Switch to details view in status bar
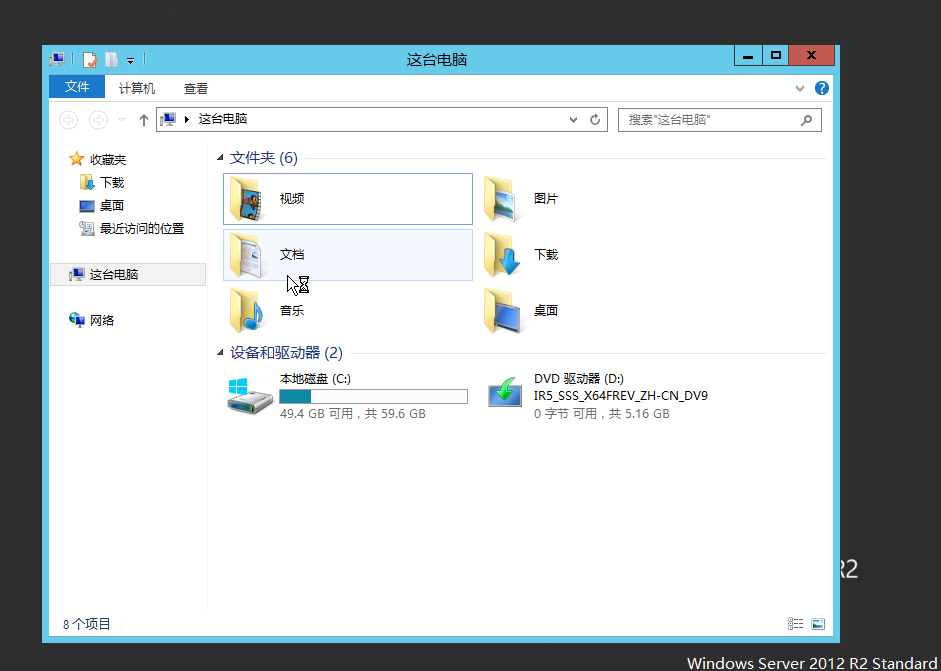Viewport: 941px width, 671px height. (795, 623)
